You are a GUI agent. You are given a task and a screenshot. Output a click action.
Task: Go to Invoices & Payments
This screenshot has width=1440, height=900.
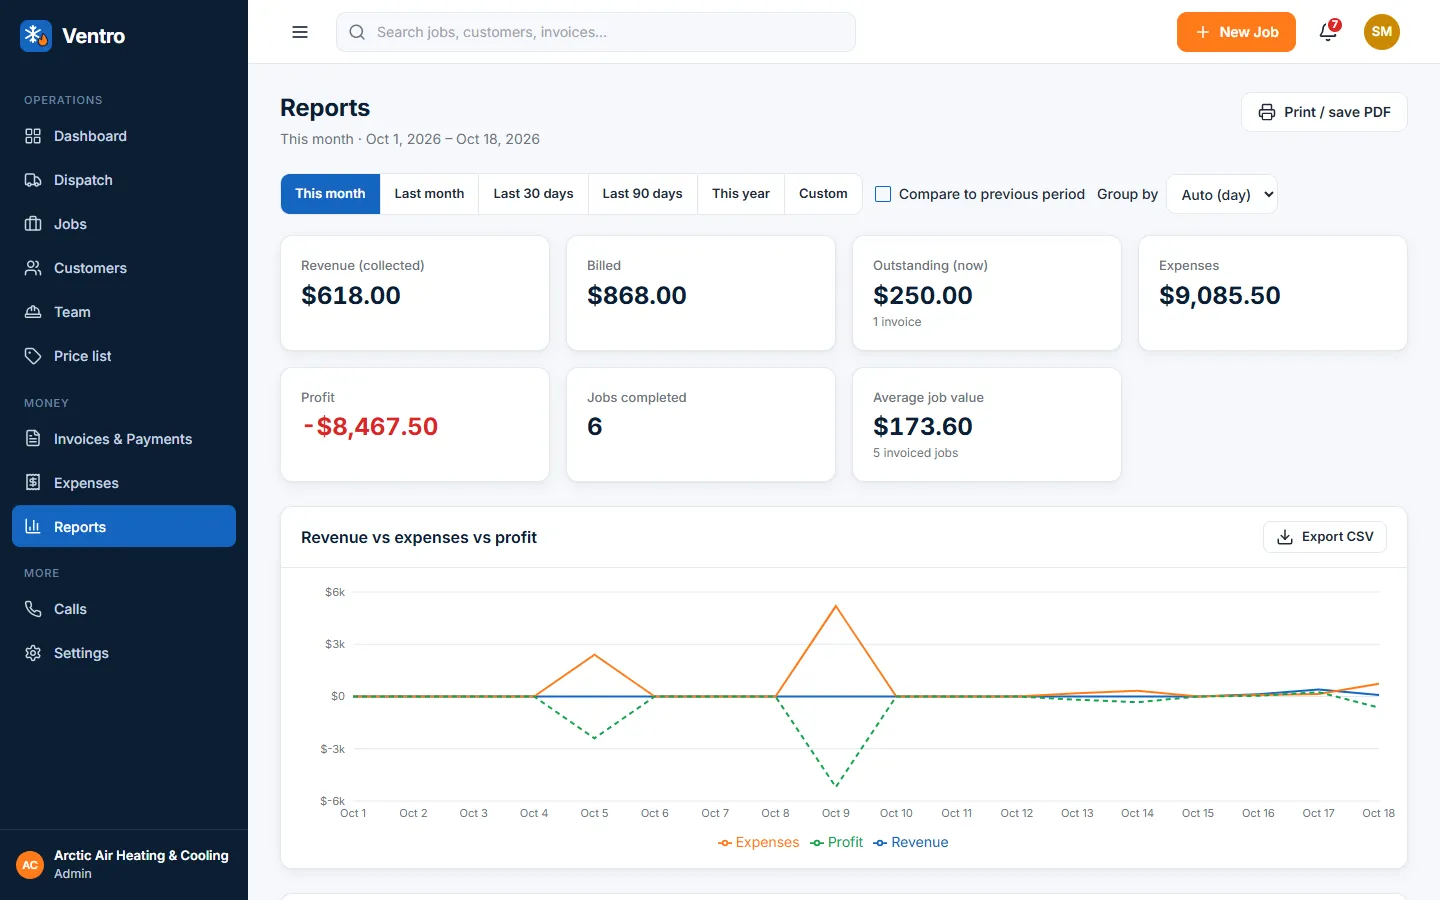(x=124, y=439)
